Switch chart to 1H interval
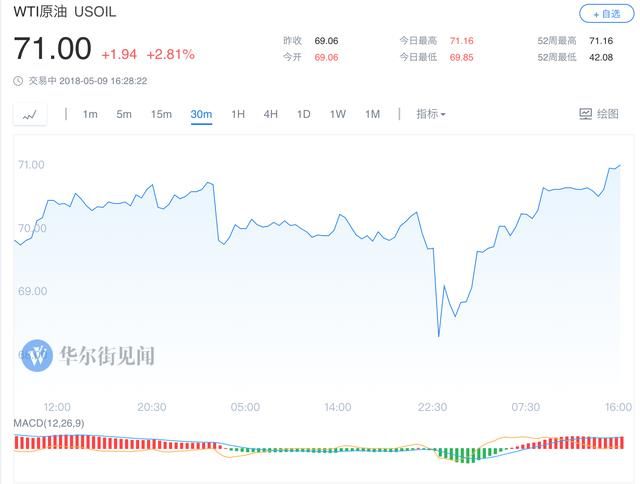 click(238, 114)
